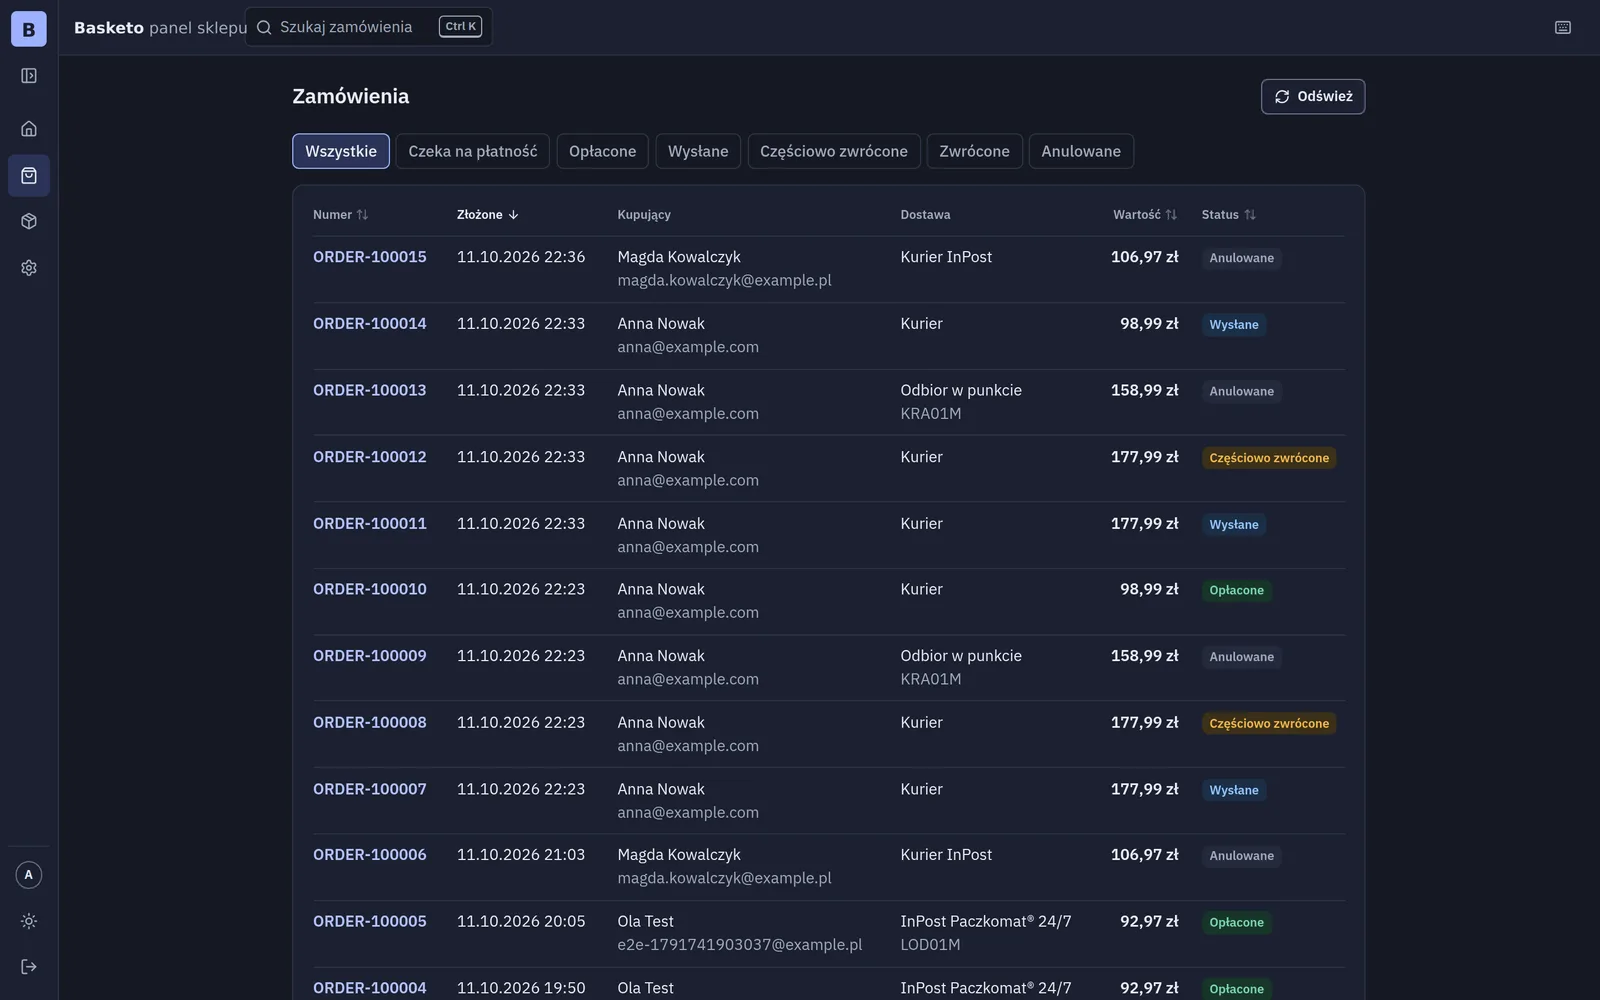
Task: Open the home dashboard icon
Action: pos(29,129)
